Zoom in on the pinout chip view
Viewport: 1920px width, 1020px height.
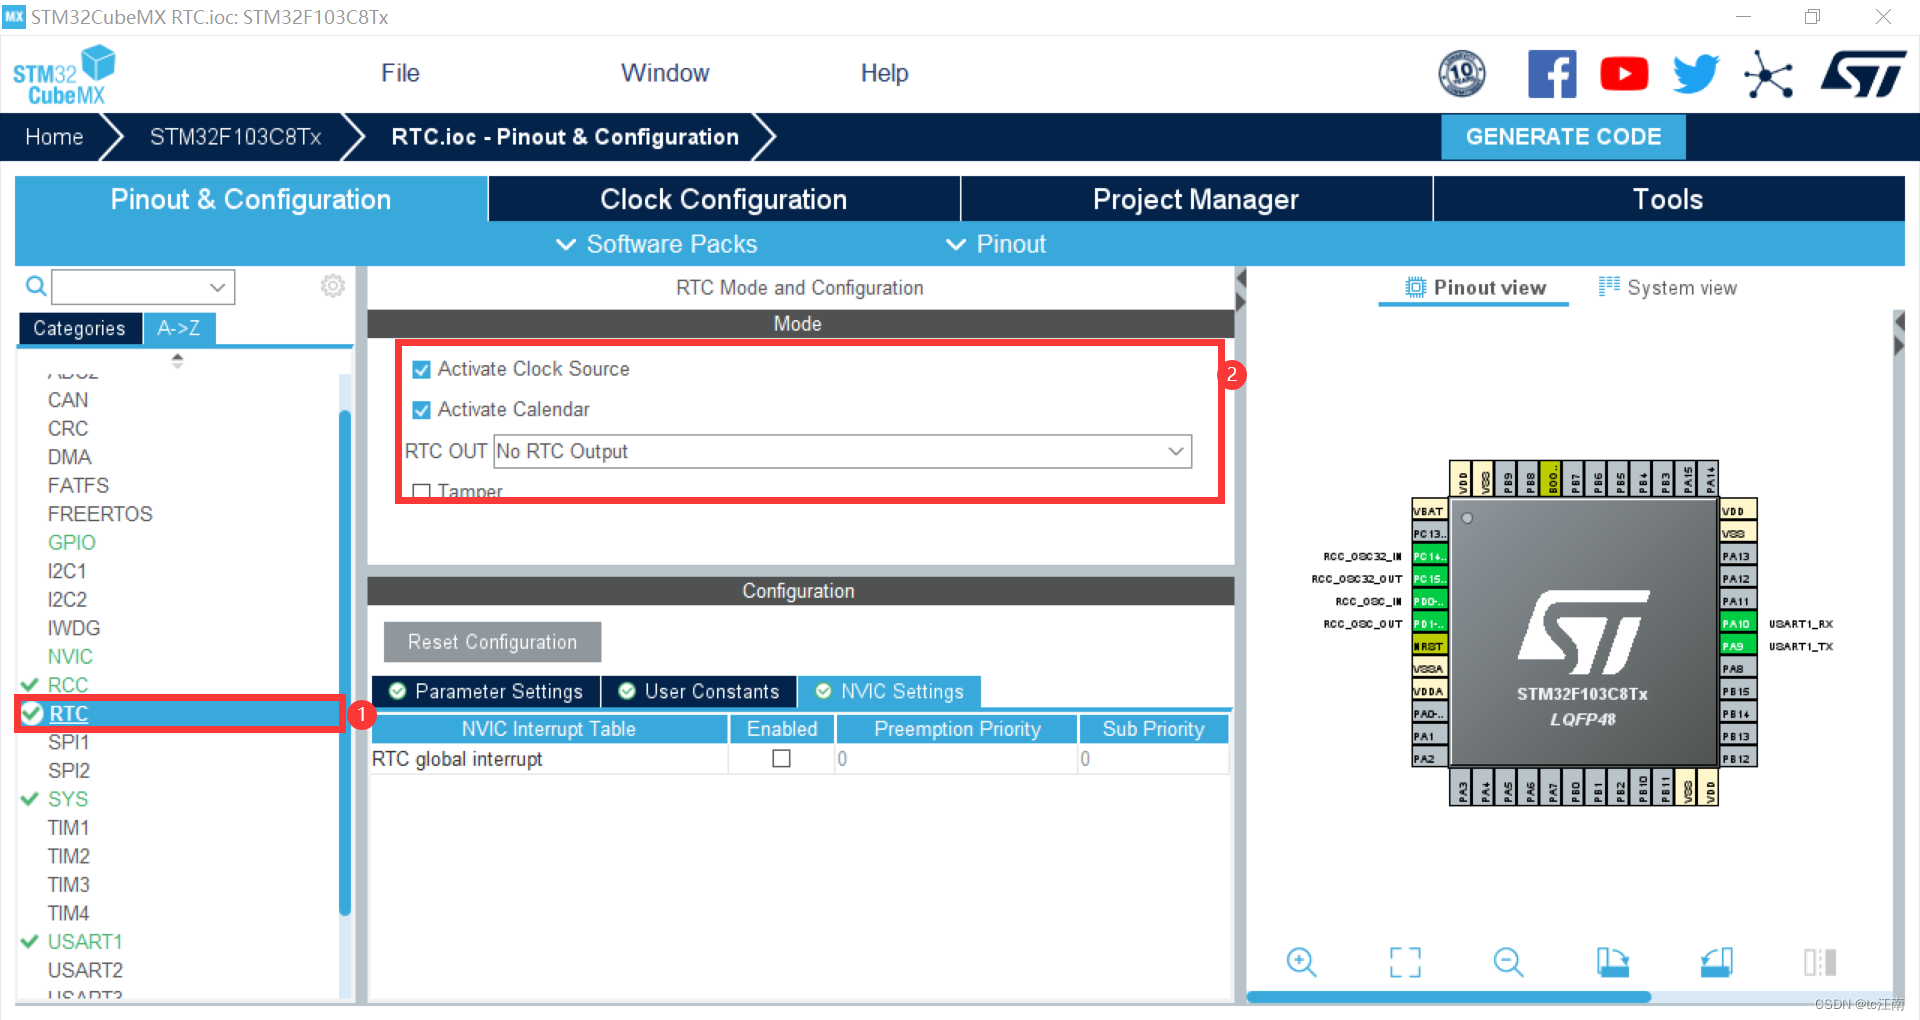pyautogui.click(x=1301, y=962)
